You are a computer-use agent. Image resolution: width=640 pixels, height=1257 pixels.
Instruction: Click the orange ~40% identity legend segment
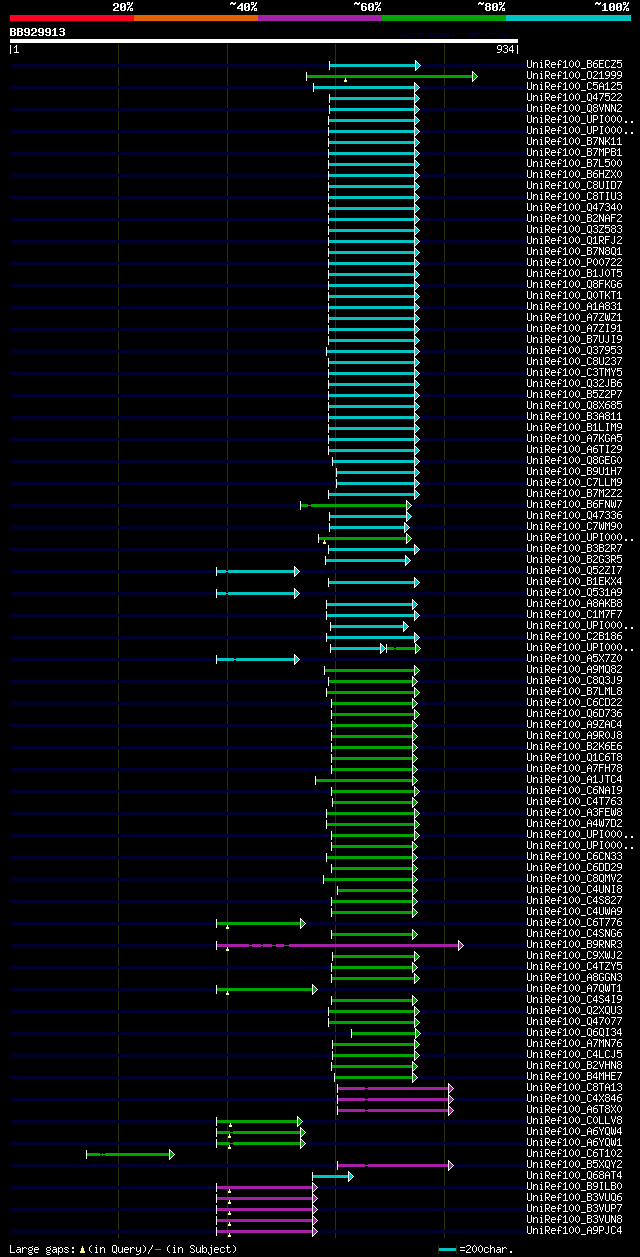click(196, 18)
